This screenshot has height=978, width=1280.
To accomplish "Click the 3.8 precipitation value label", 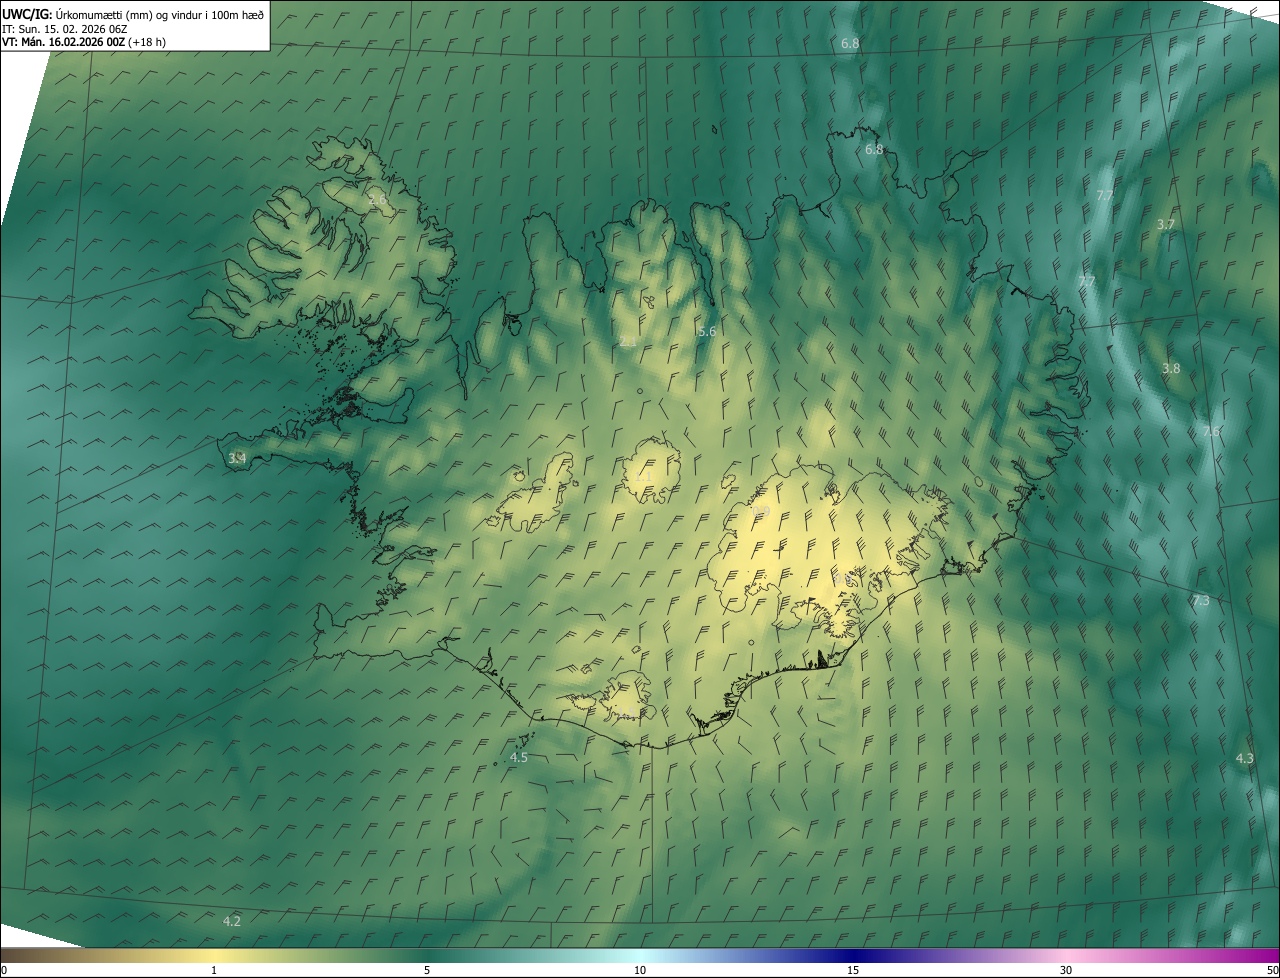I will click(1171, 369).
